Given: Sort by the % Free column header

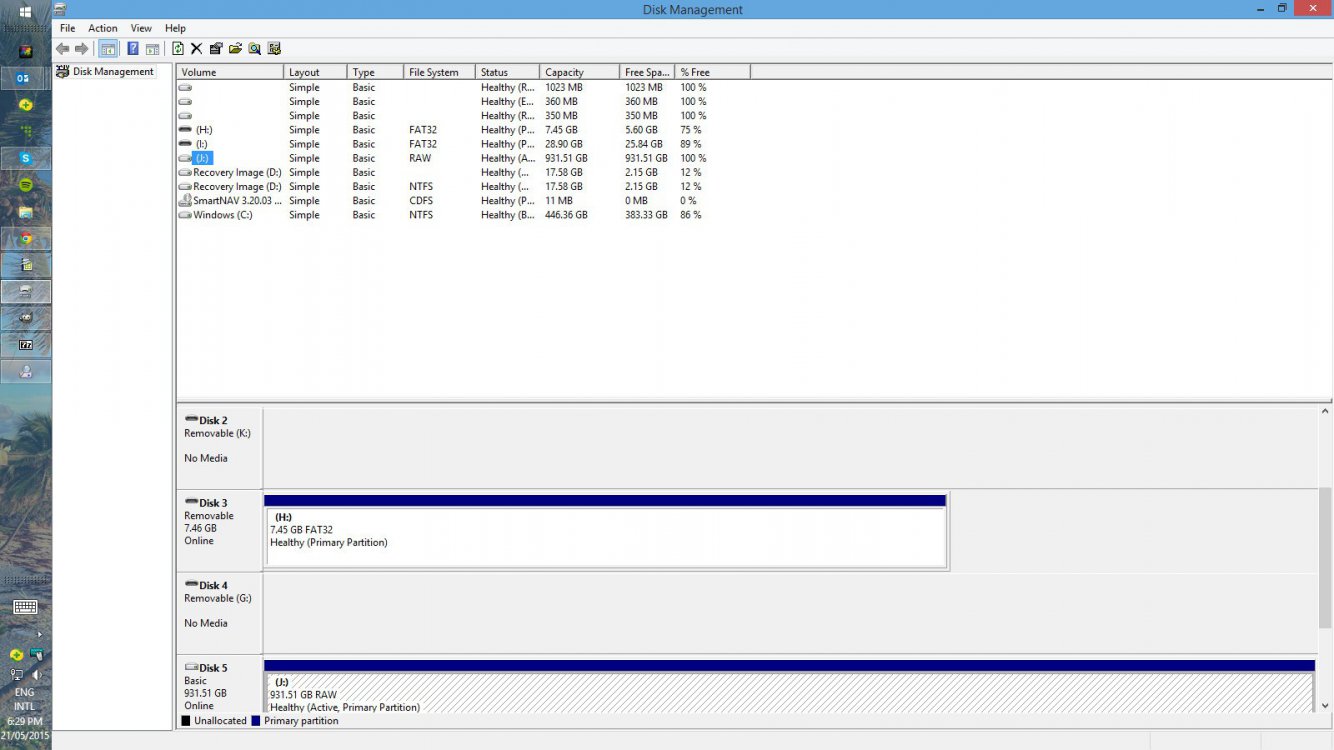Looking at the screenshot, I should pos(712,72).
